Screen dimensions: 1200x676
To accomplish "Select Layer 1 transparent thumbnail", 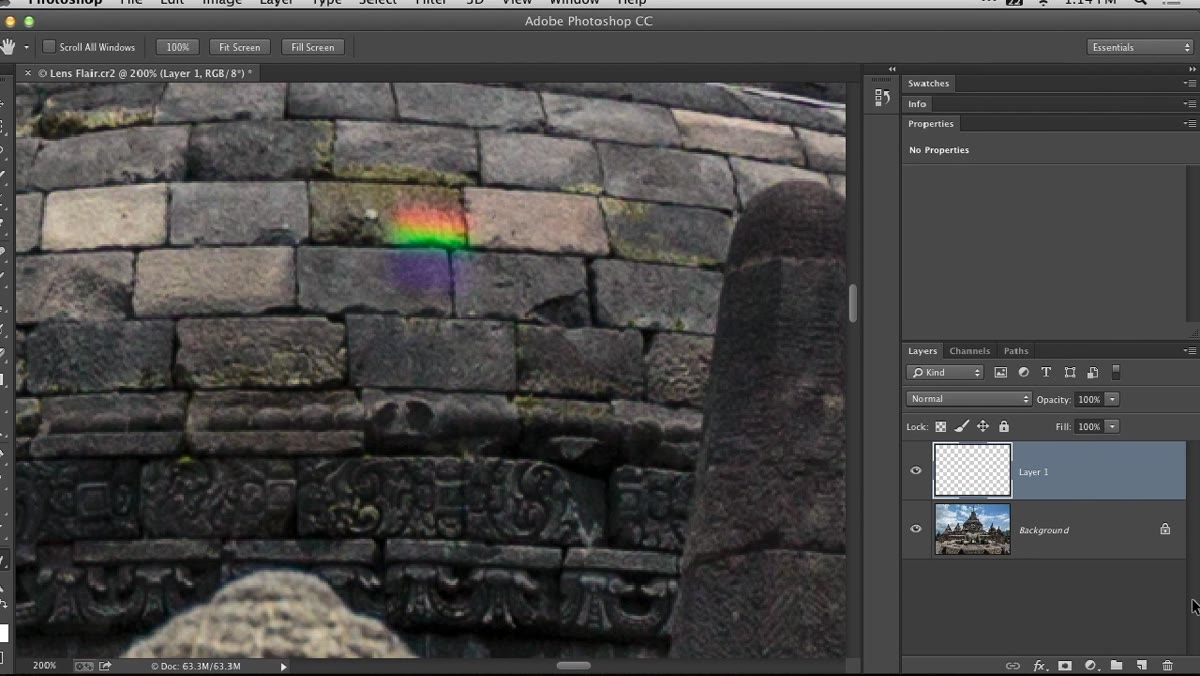I will point(972,470).
